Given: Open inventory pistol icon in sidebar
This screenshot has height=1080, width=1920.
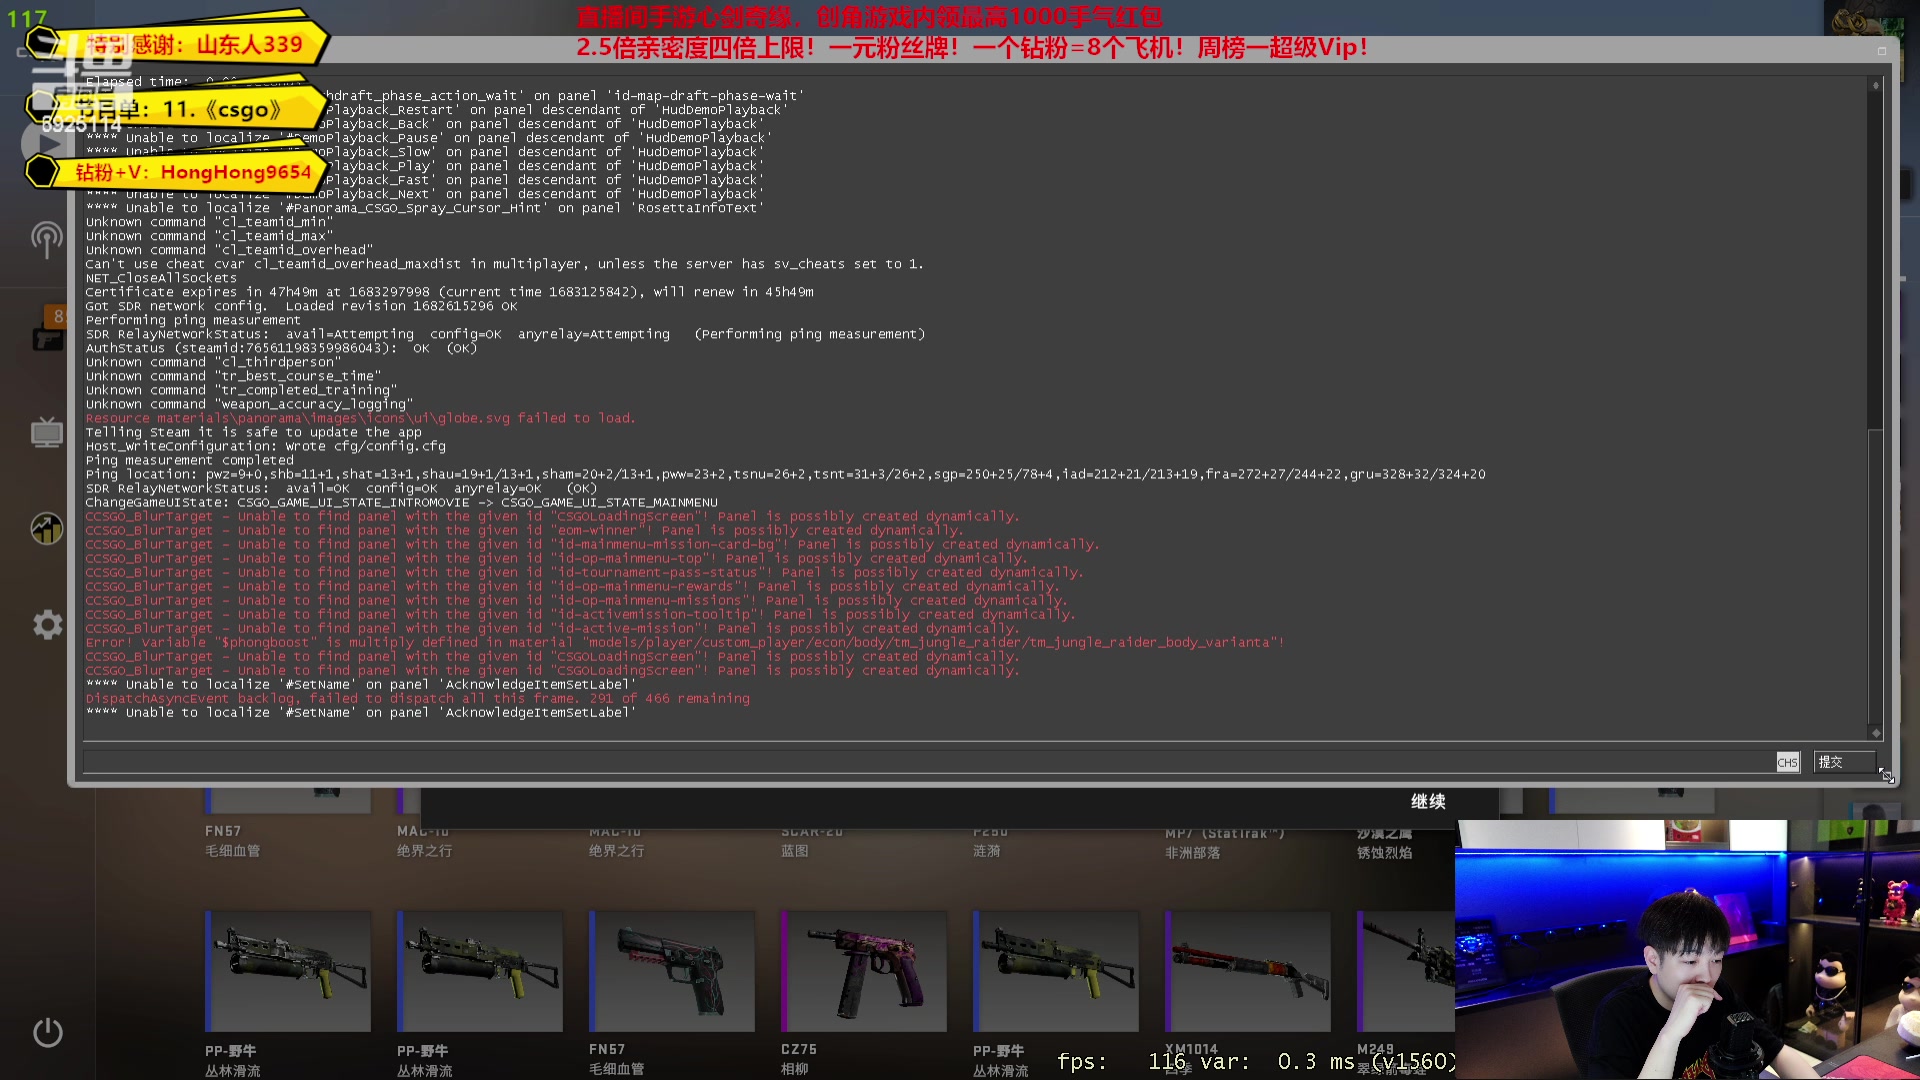Looking at the screenshot, I should (x=47, y=340).
